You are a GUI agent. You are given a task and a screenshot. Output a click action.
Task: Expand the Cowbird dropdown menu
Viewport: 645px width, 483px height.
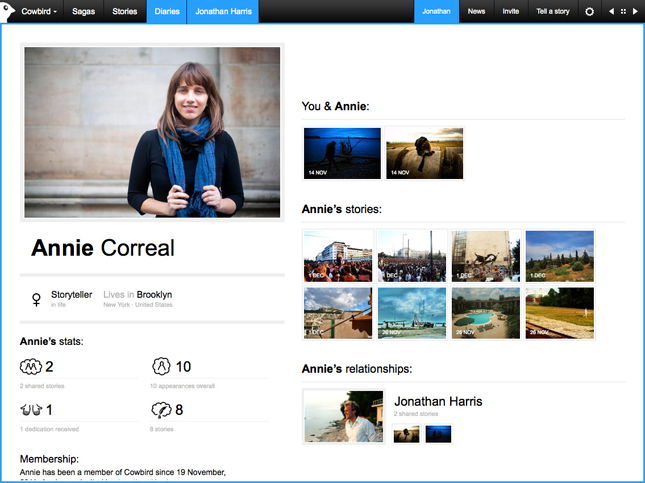(39, 12)
